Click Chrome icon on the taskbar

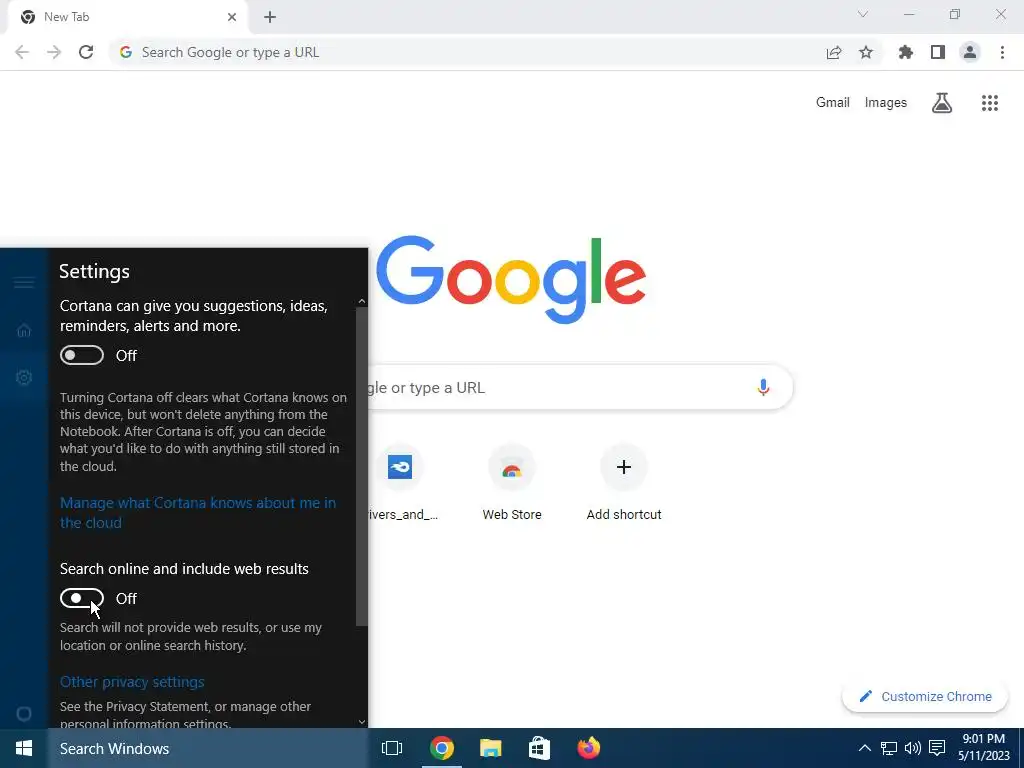click(x=441, y=748)
